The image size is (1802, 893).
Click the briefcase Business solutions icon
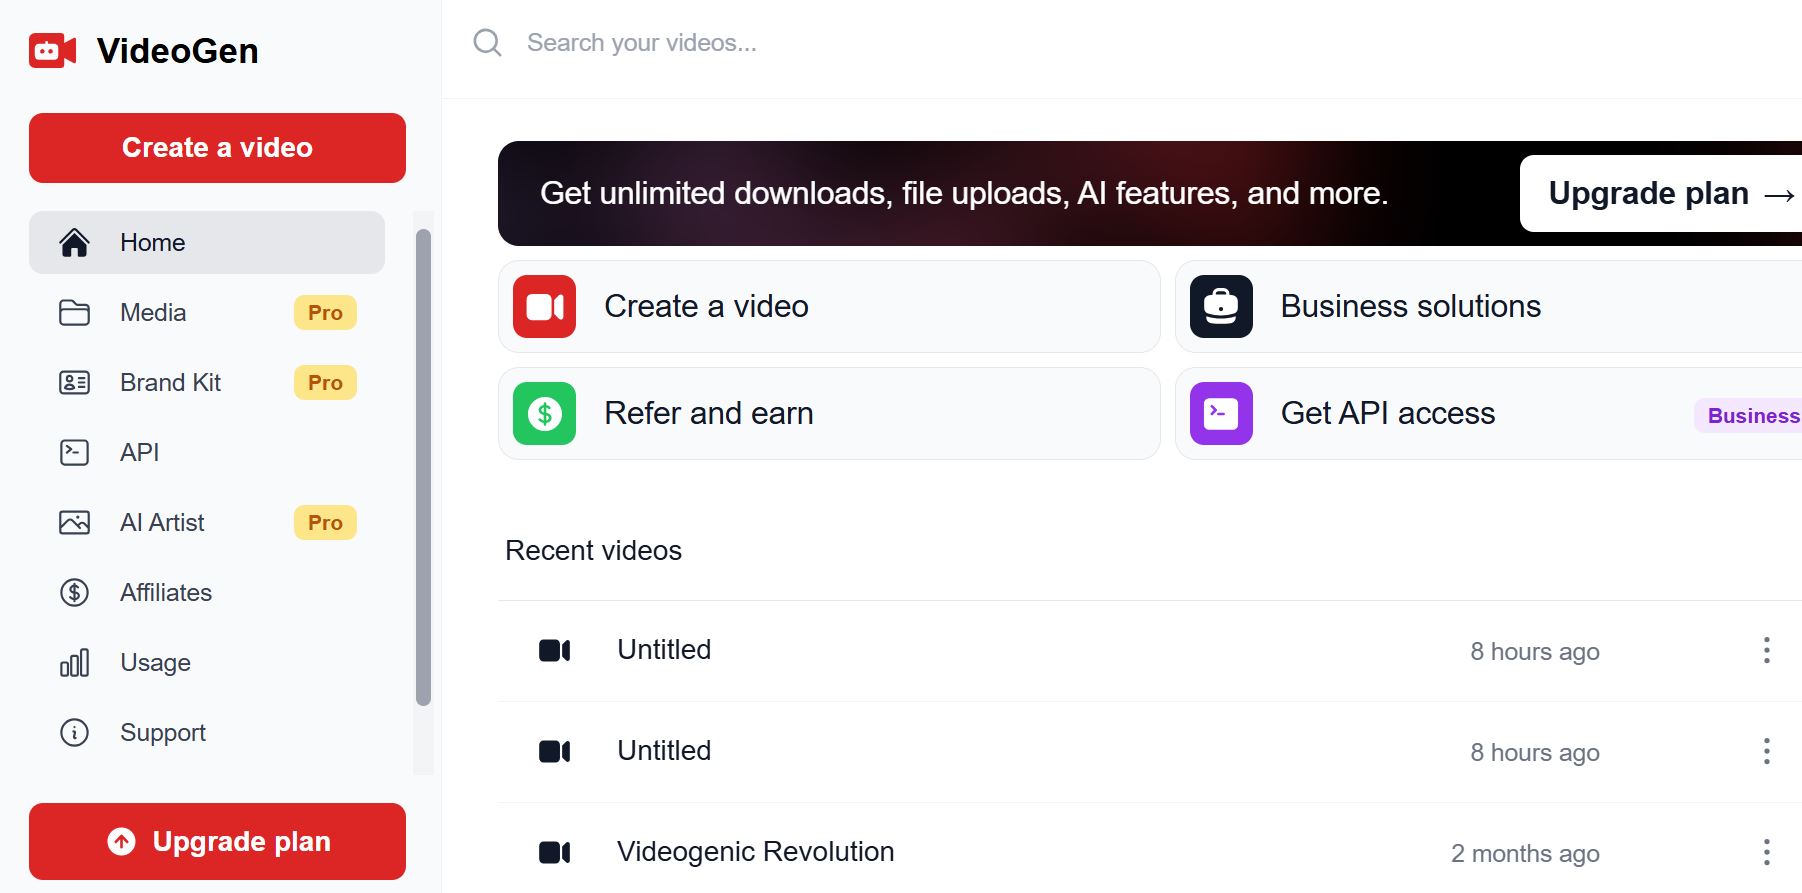click(x=1220, y=306)
